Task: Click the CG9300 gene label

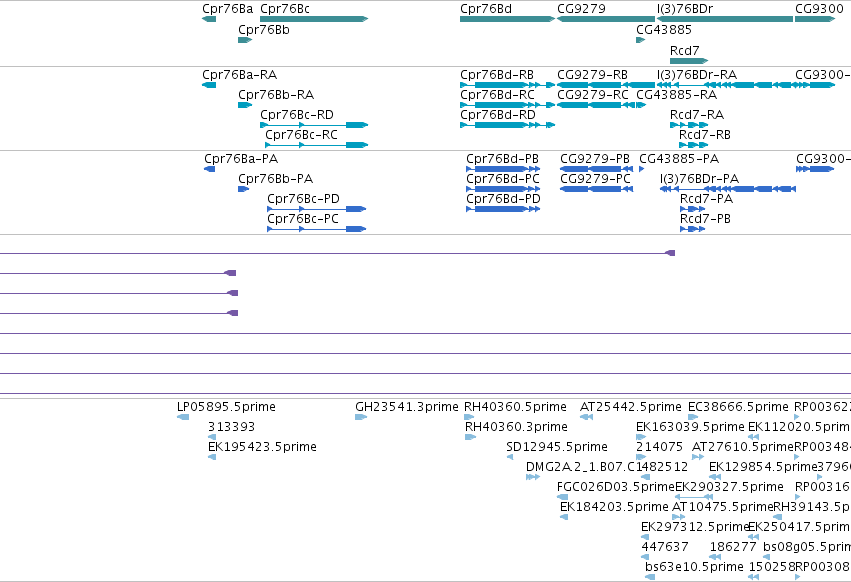Action: (819, 9)
